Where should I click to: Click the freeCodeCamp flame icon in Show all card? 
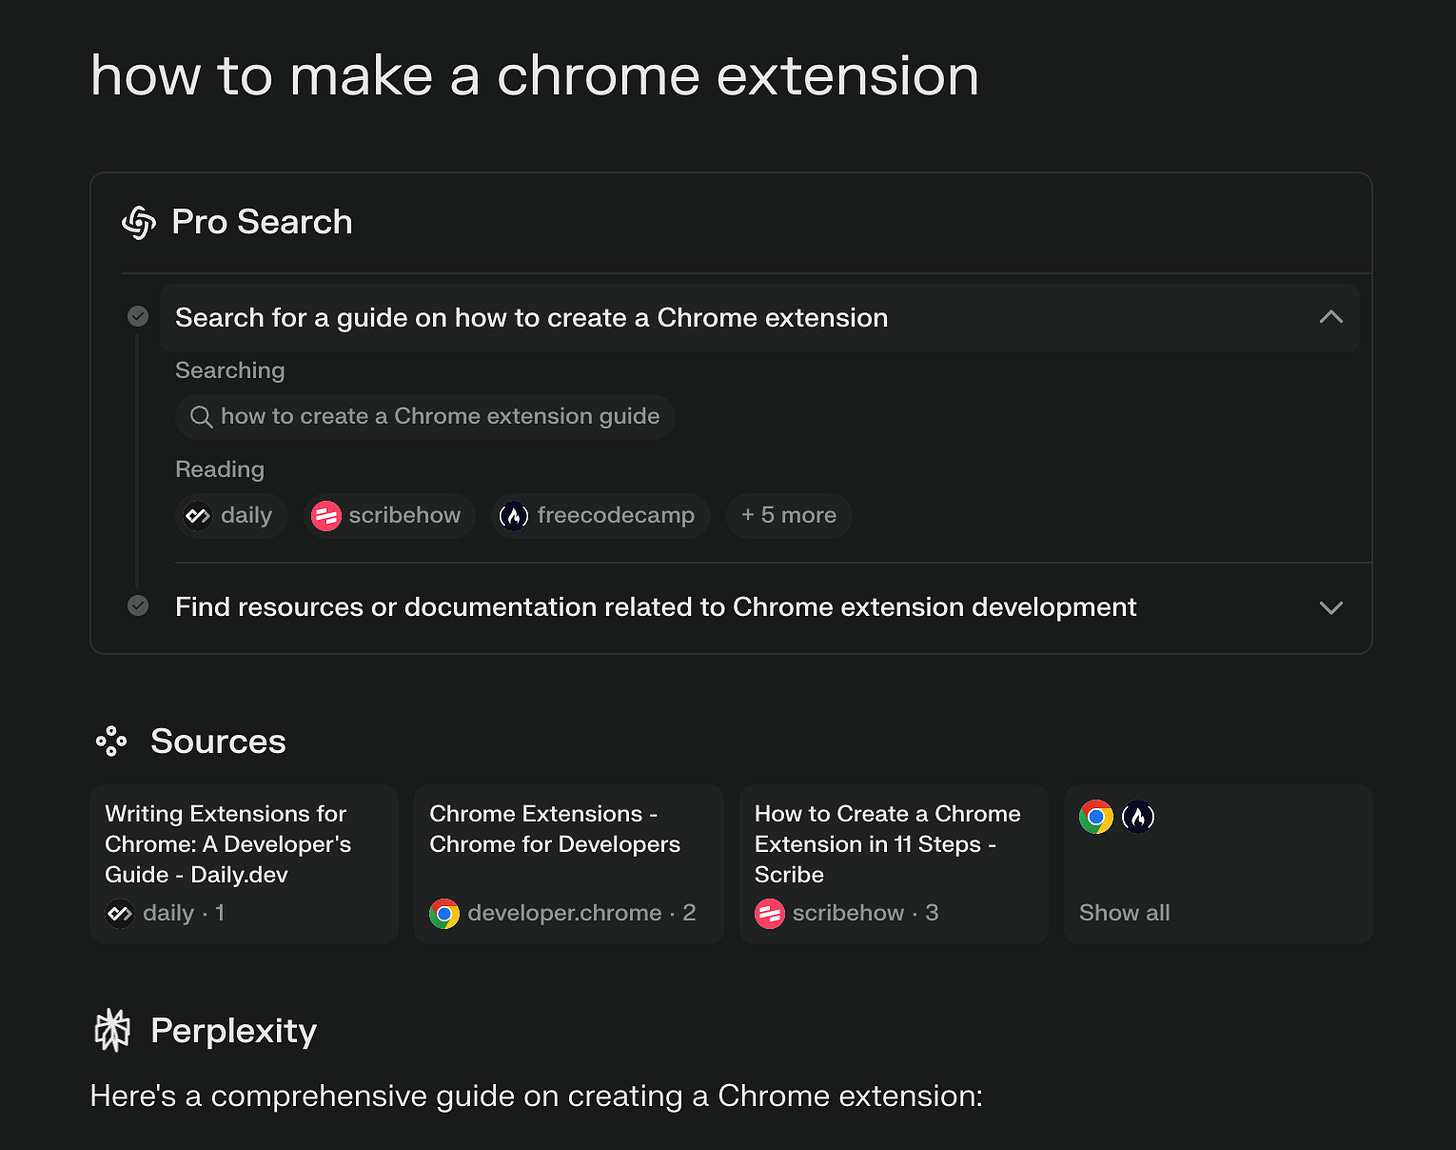1138,817
